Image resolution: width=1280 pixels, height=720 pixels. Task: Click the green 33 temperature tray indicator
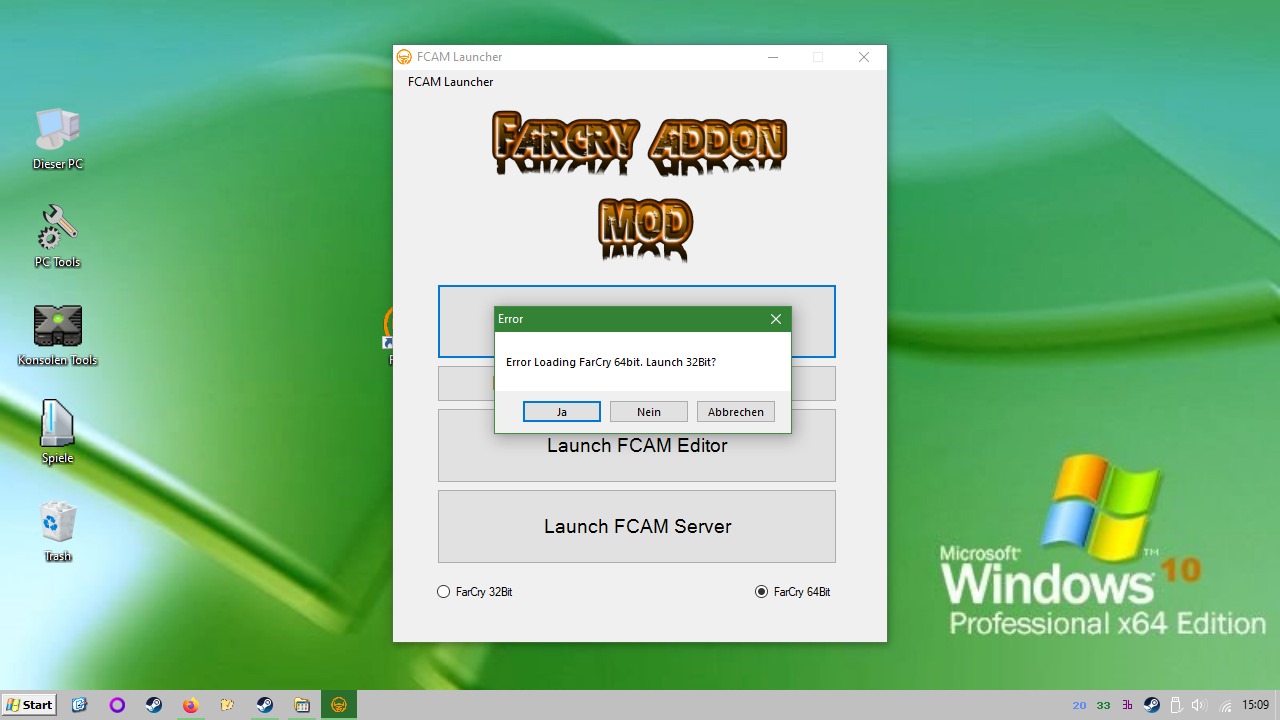(x=1103, y=705)
